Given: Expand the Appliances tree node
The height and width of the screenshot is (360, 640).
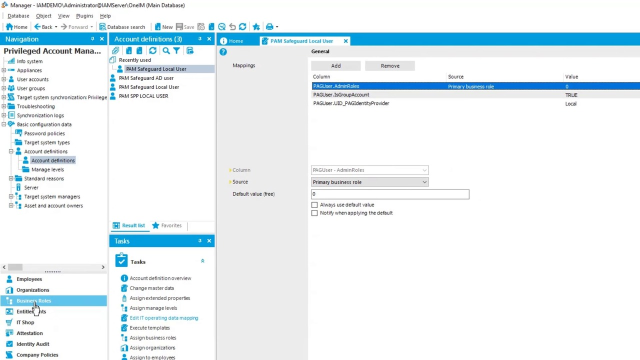Looking at the screenshot, I should [4, 70].
